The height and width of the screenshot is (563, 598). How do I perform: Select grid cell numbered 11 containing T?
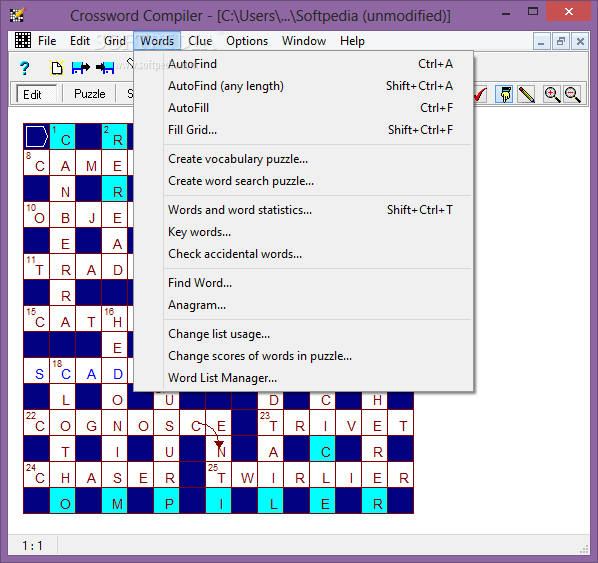click(x=37, y=267)
